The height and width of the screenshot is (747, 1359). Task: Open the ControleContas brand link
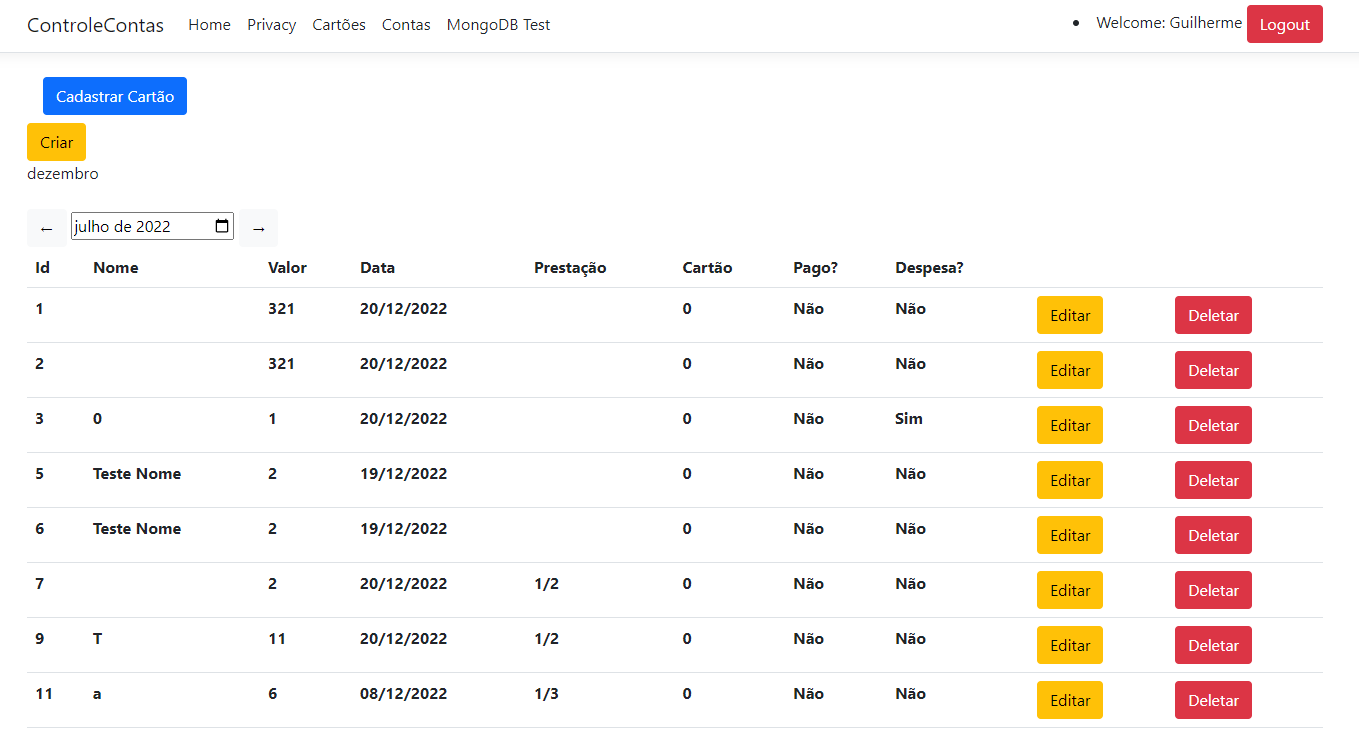coord(95,25)
